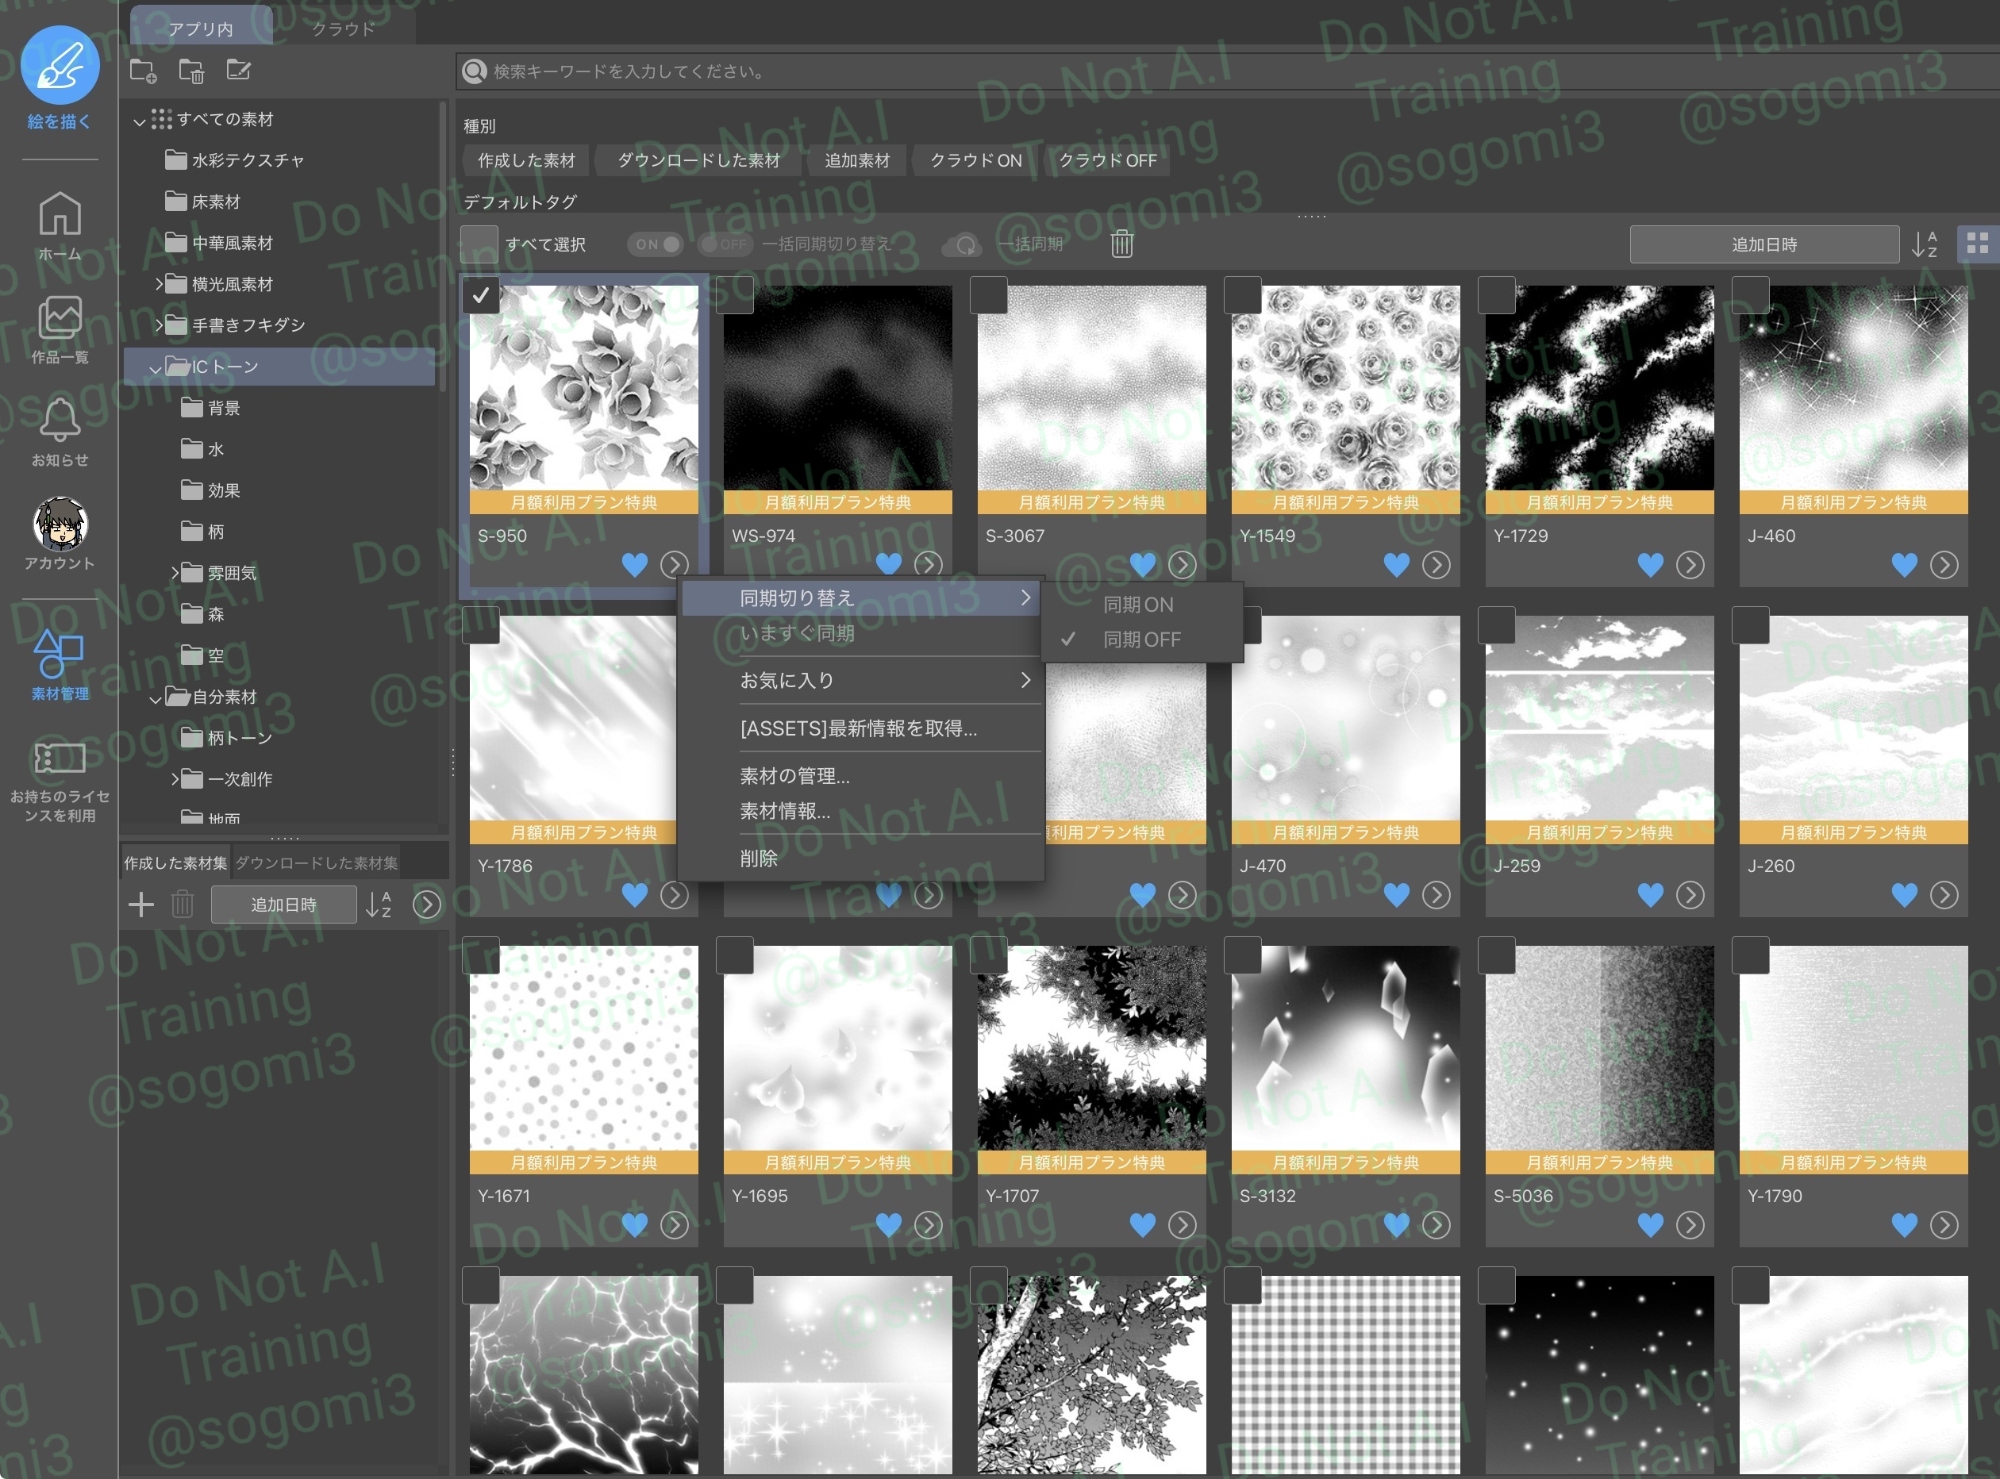
Task: Switch to the クラウド tab
Action: [343, 28]
